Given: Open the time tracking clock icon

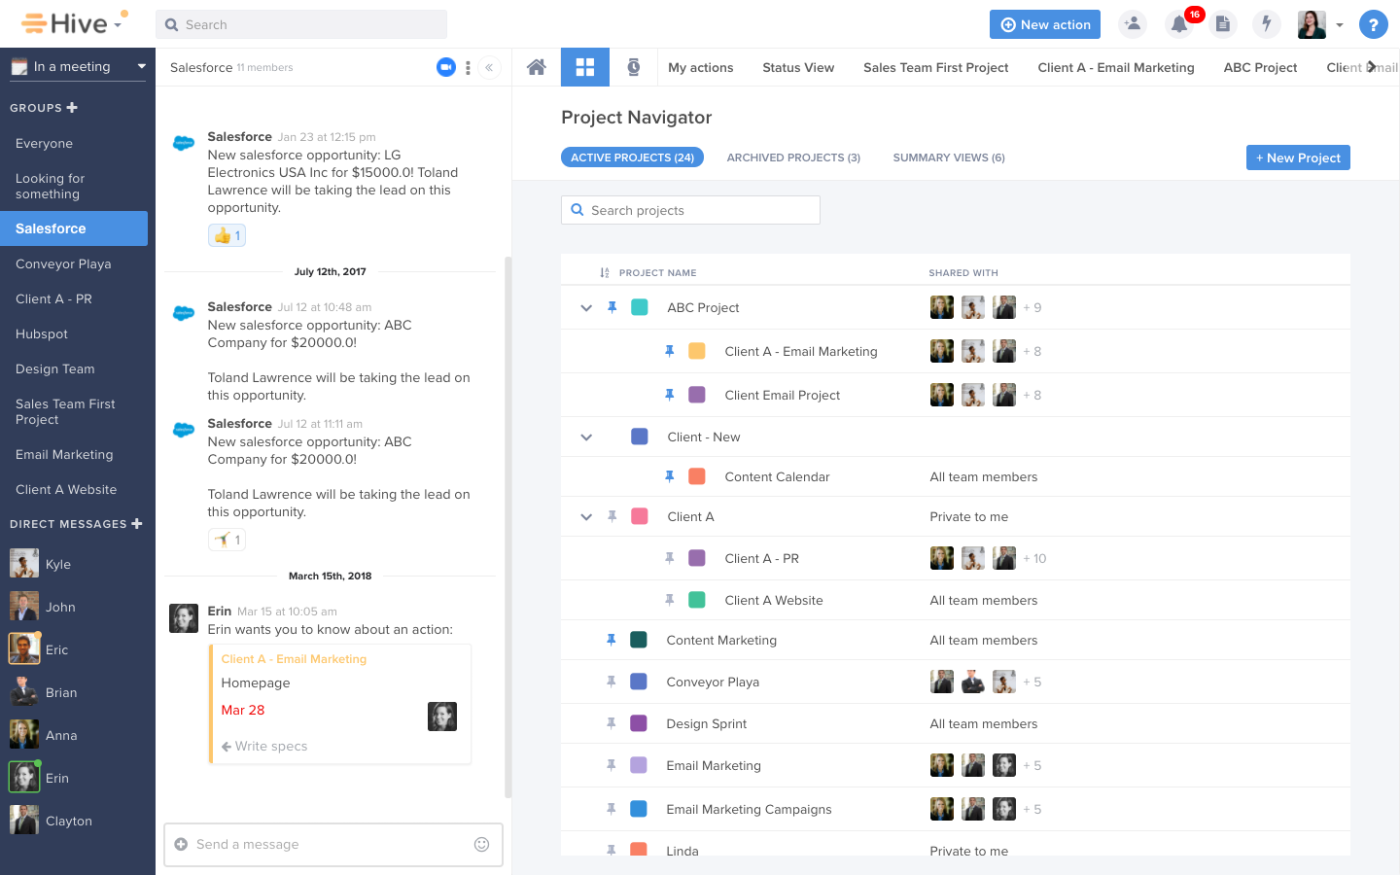Looking at the screenshot, I should (x=634, y=67).
